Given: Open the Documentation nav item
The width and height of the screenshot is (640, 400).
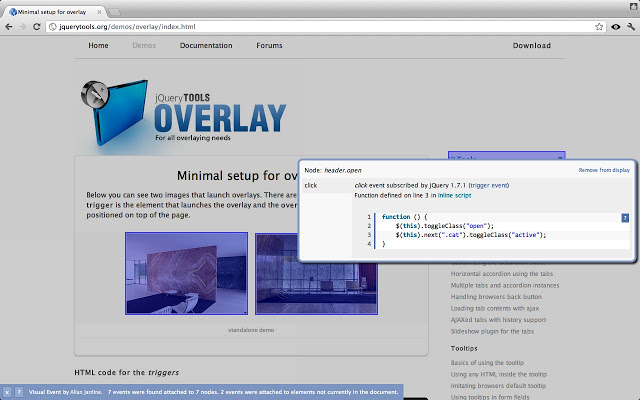Looking at the screenshot, I should point(206,45).
